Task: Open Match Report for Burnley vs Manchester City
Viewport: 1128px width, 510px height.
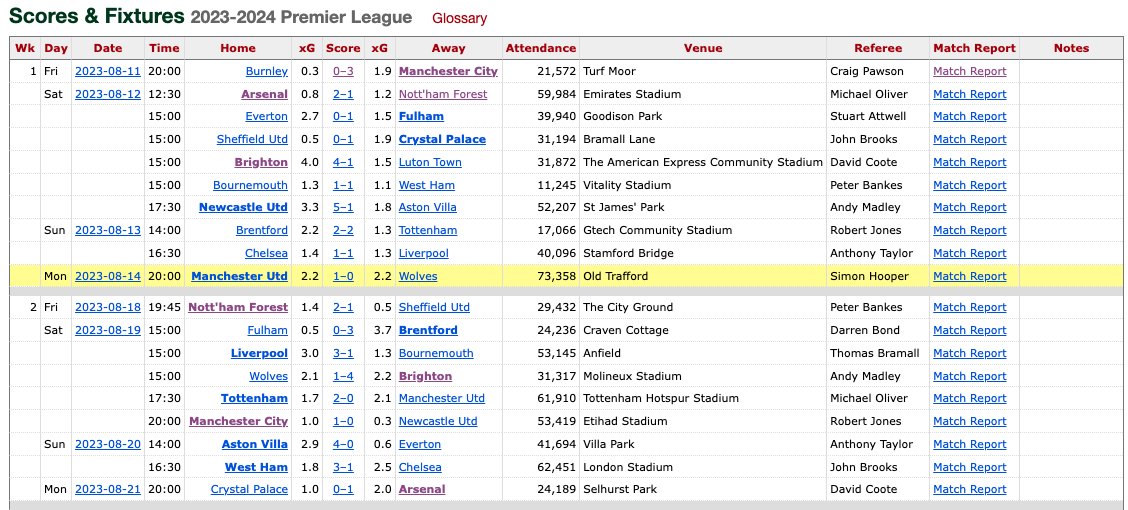Action: 969,71
